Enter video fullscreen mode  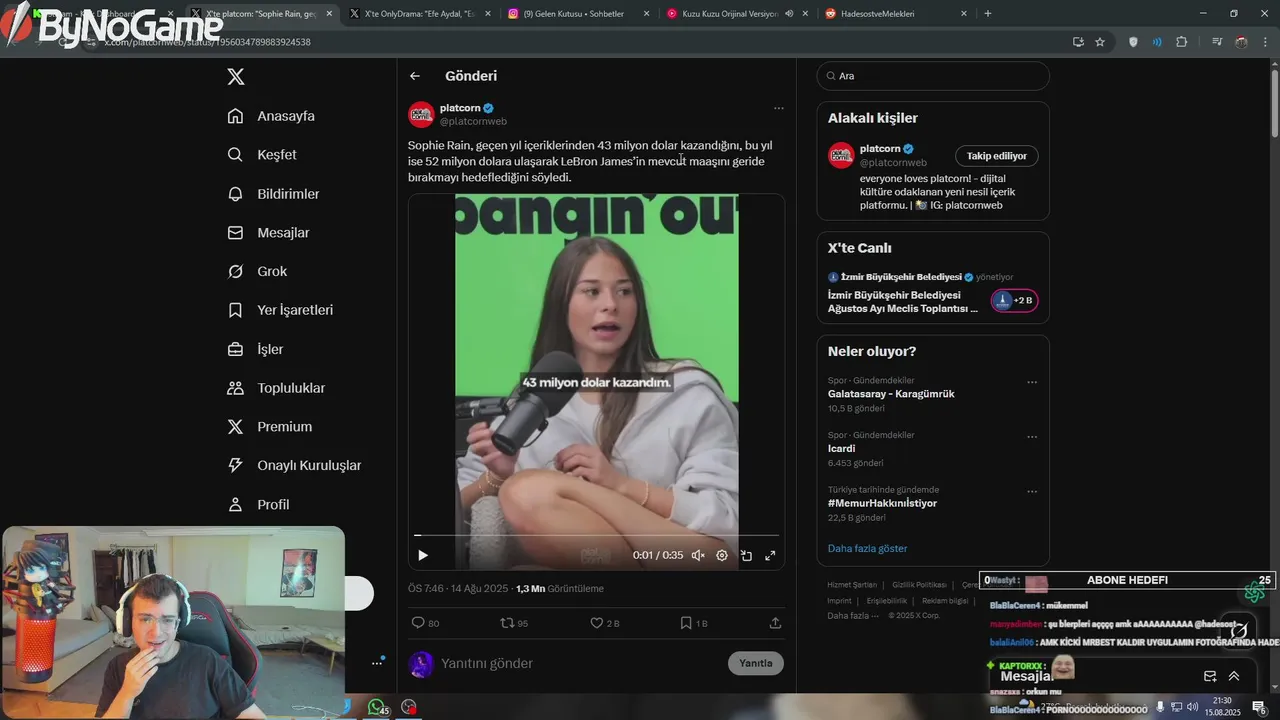click(x=770, y=555)
